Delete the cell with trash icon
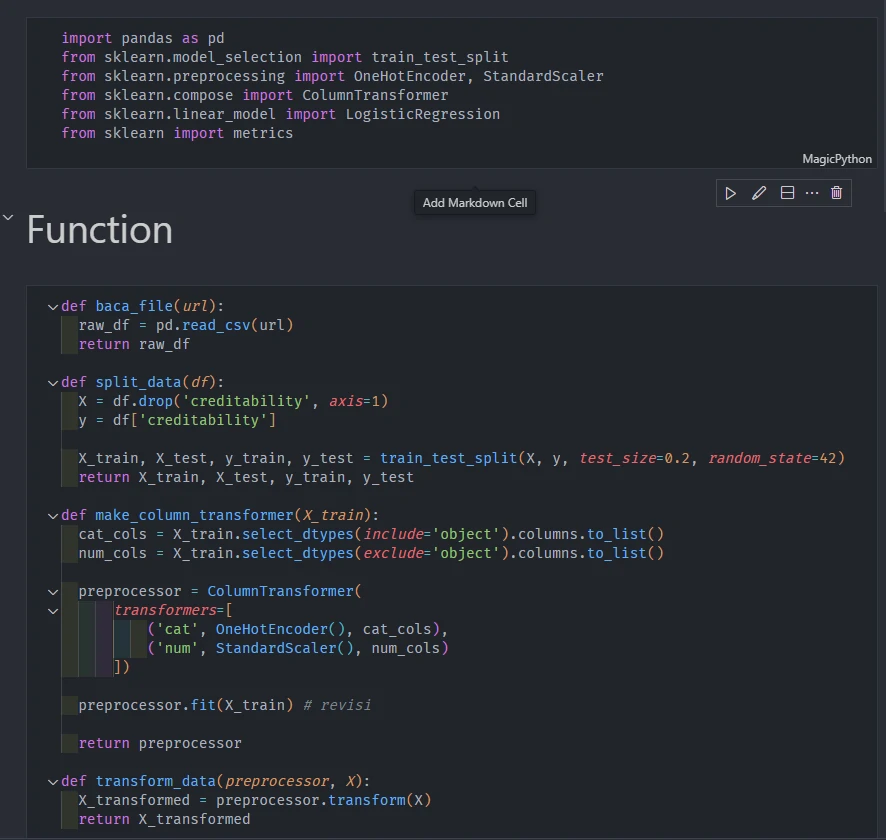The height and width of the screenshot is (840, 886). [836, 193]
